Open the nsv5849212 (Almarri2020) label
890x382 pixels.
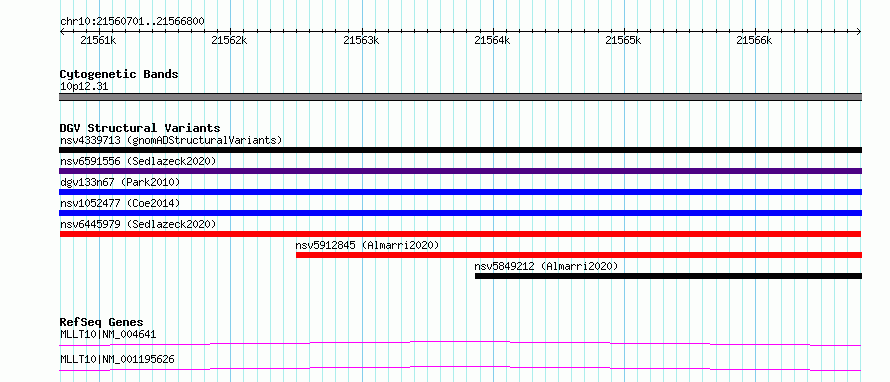coord(546,266)
